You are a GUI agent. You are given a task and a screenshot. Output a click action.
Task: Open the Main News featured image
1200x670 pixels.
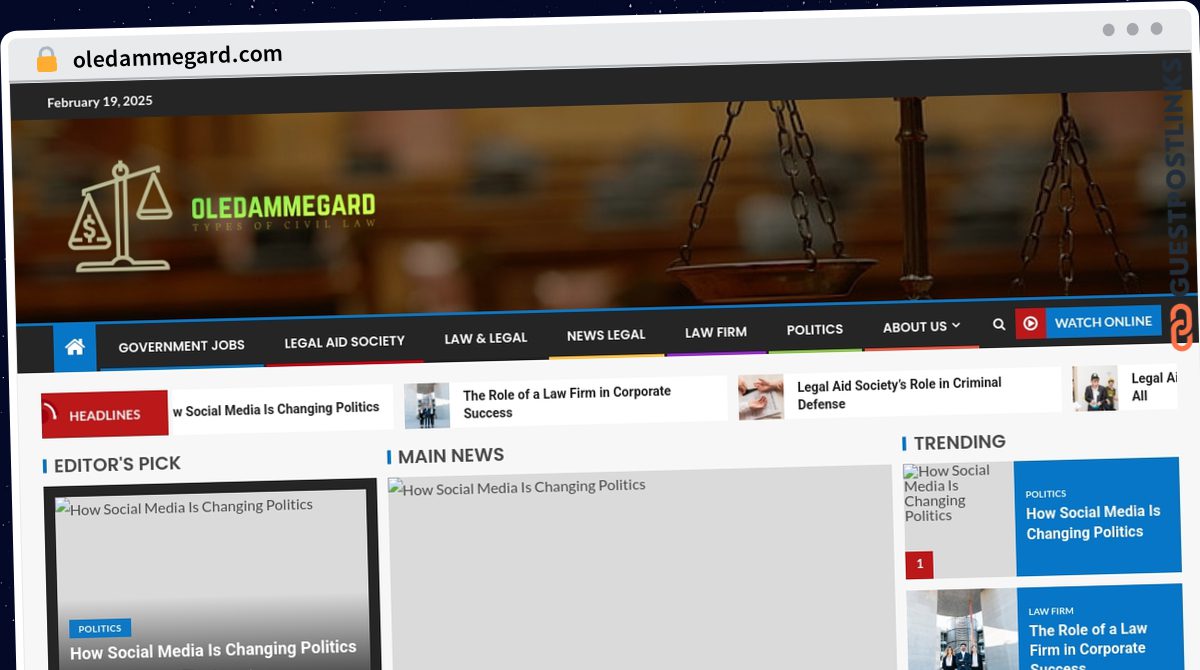[641, 567]
